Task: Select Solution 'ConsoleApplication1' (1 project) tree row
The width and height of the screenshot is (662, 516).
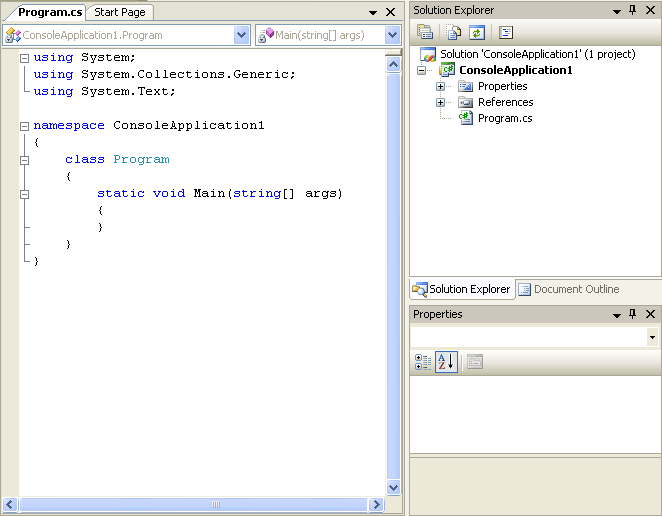Action: [537, 54]
